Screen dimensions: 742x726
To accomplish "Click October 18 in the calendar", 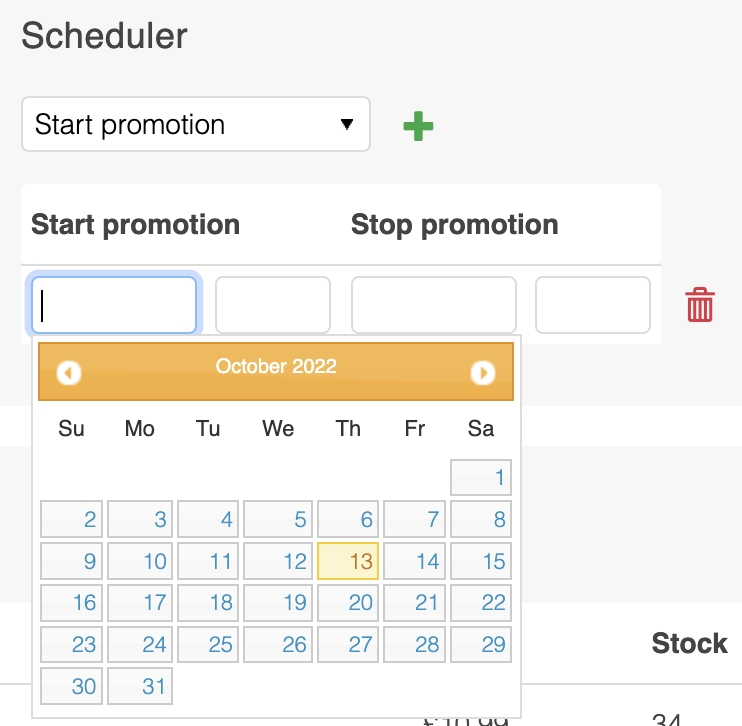I will (208, 603).
